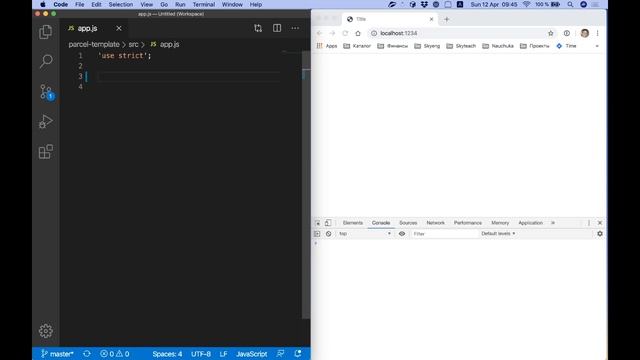Open the errors and warnings counter

115,354
